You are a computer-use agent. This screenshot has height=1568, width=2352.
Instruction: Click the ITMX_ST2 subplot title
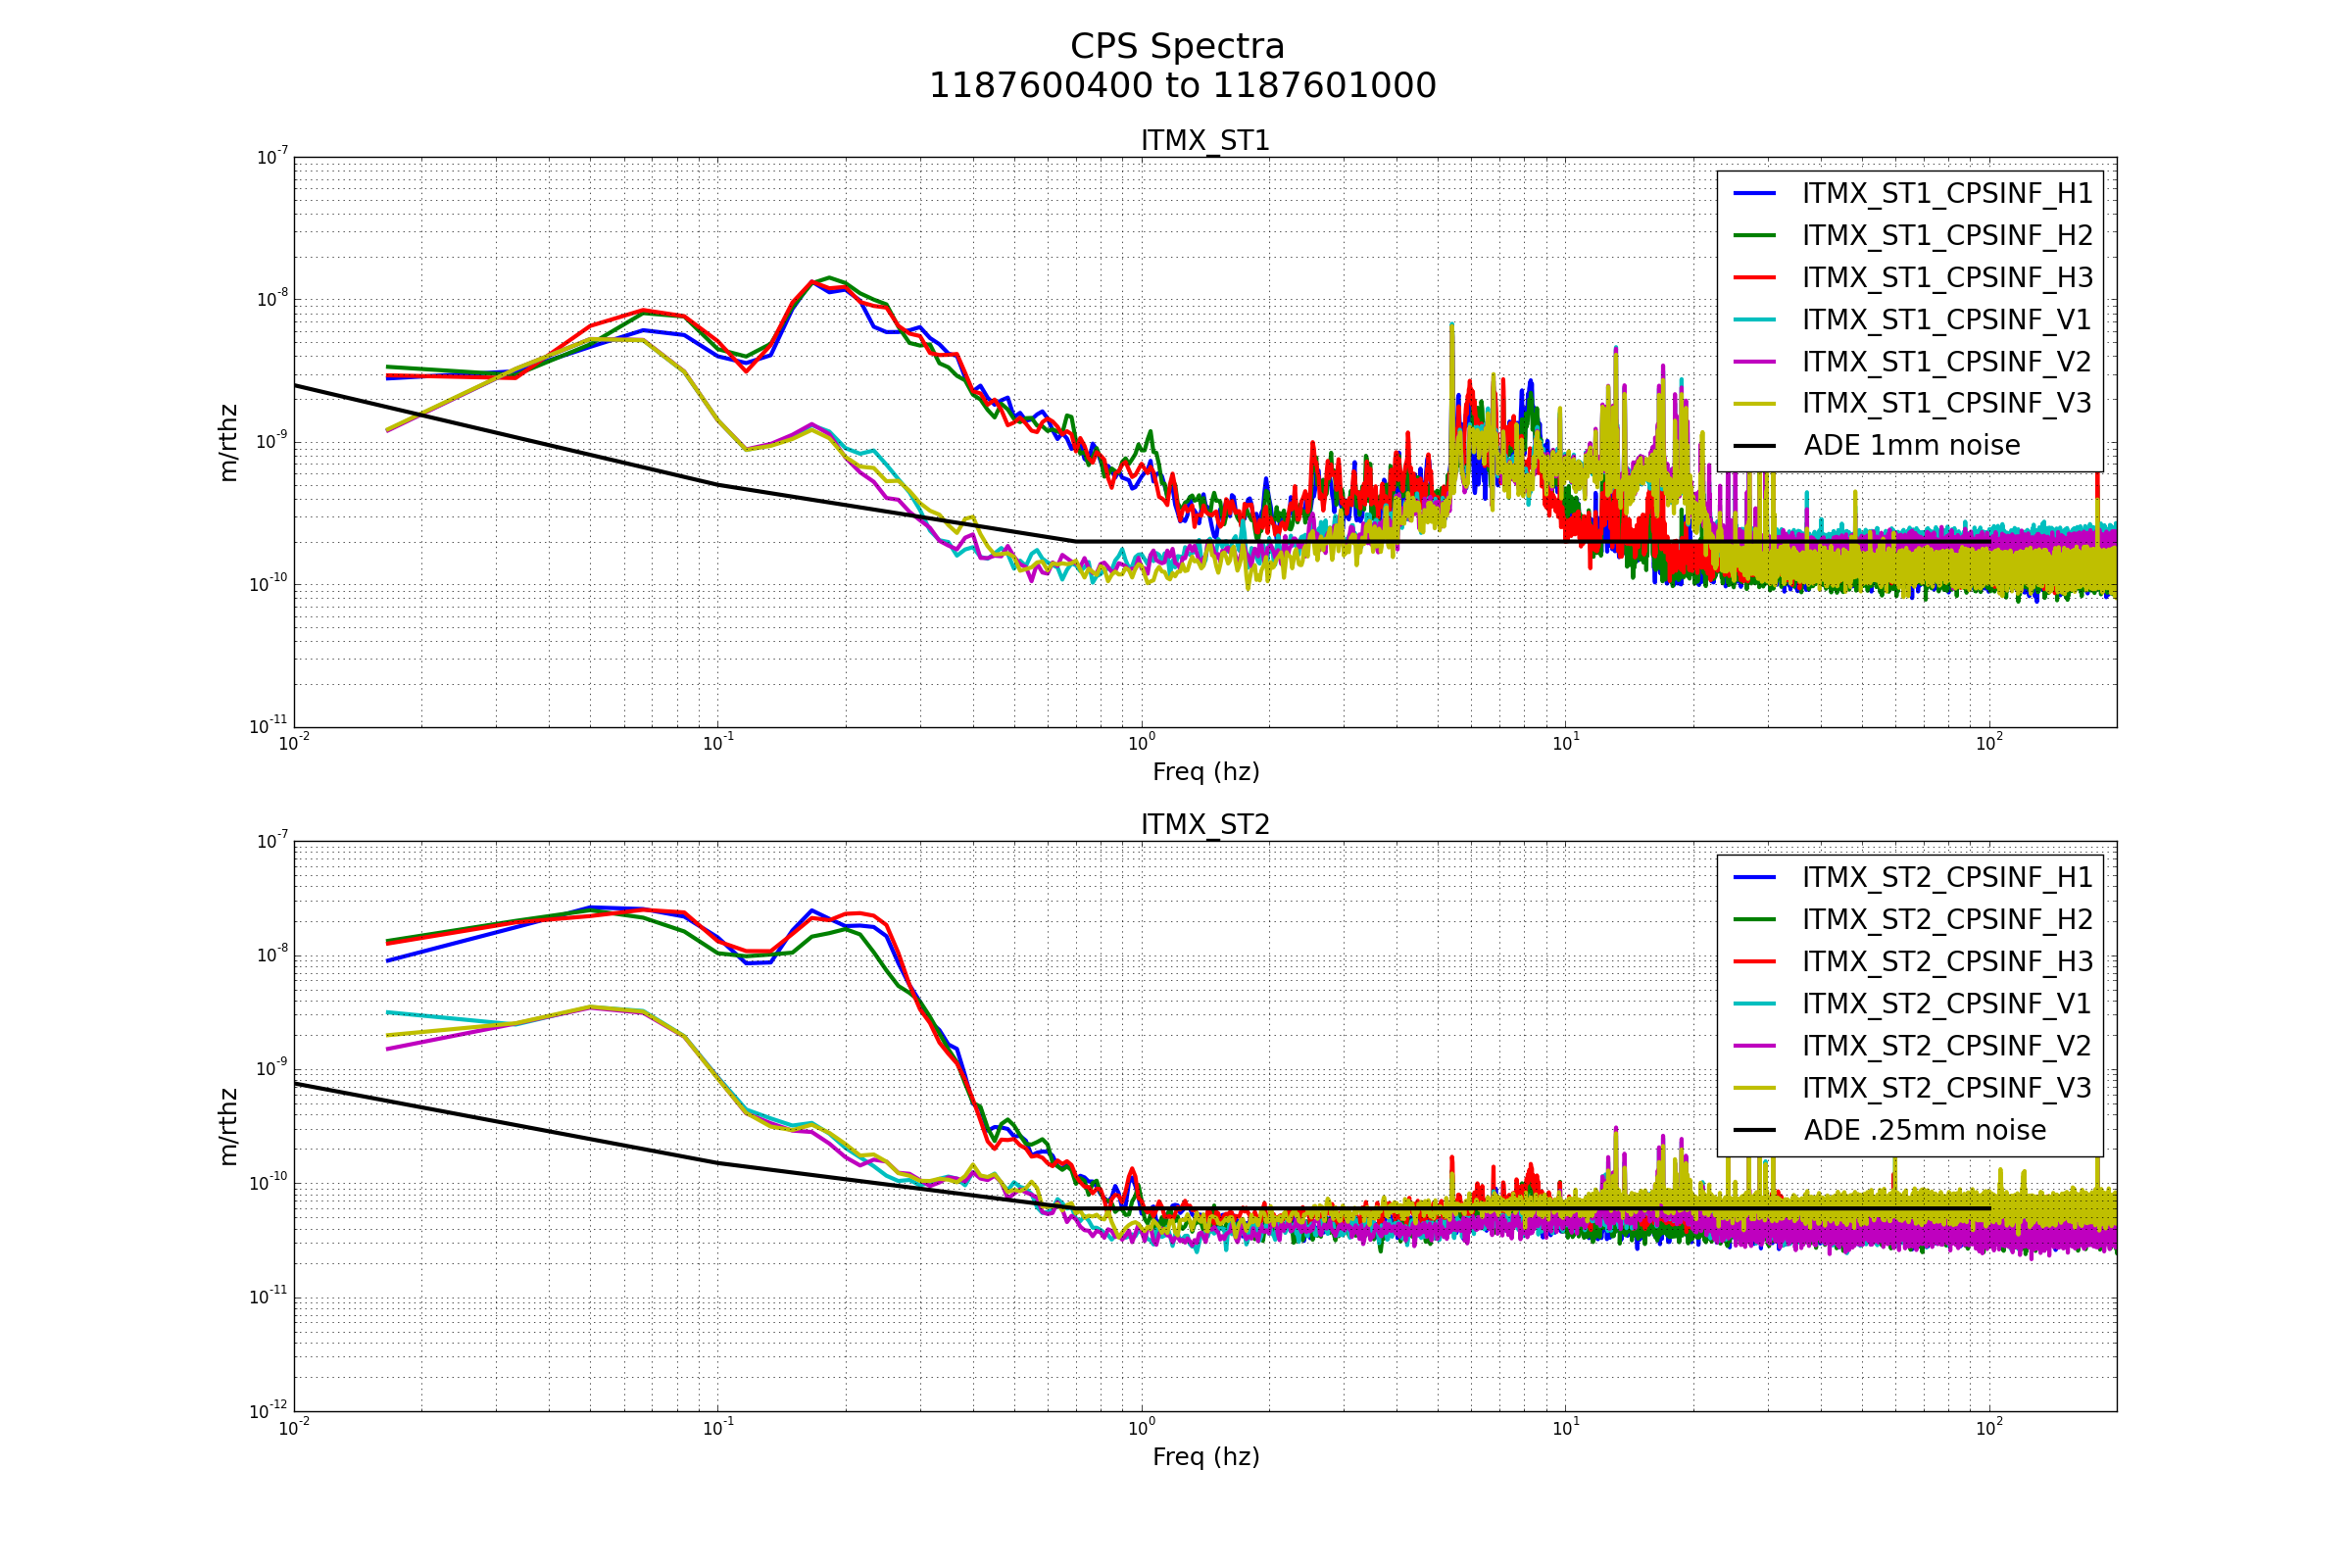coord(1205,825)
